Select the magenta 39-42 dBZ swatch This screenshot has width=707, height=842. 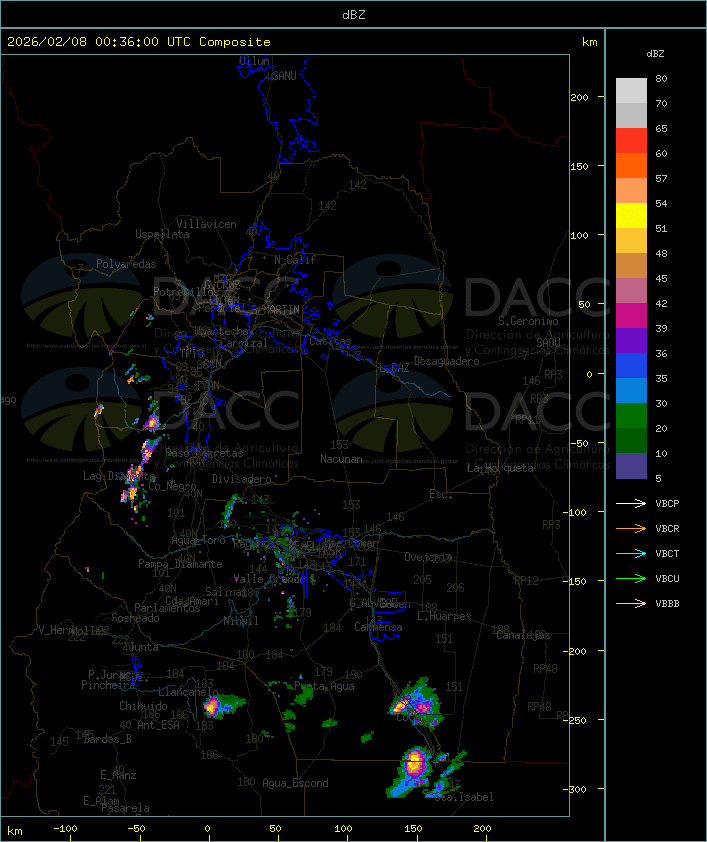631,316
